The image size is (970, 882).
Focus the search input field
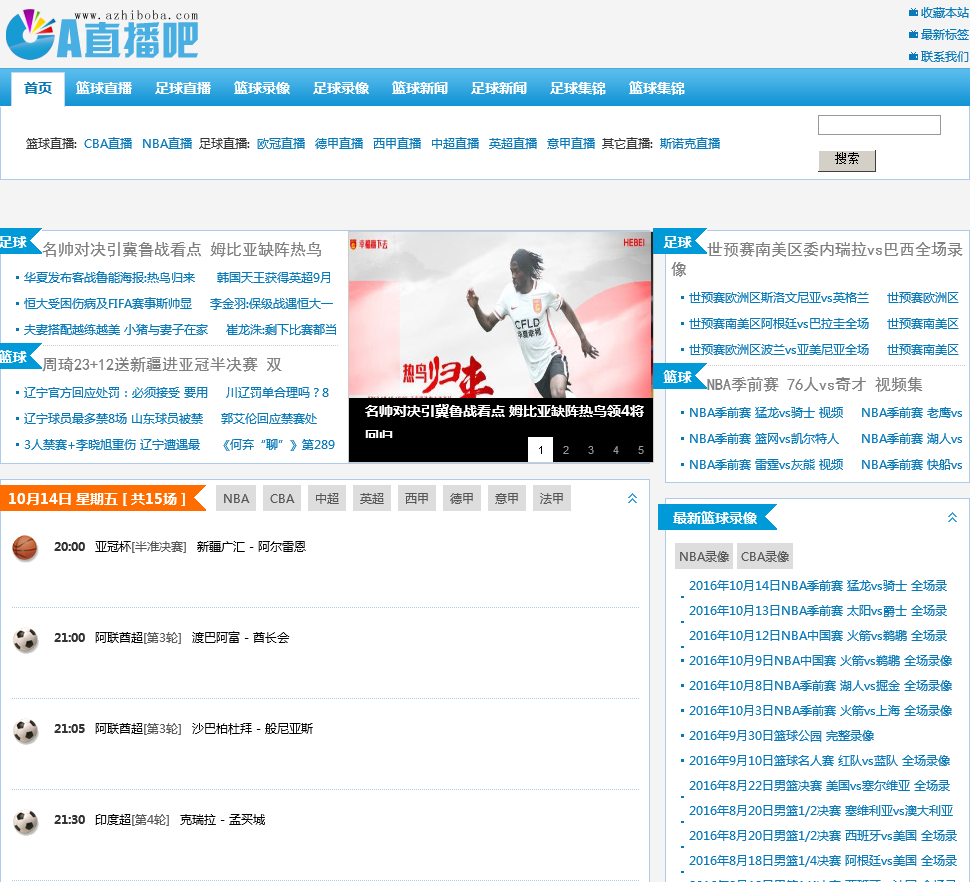(879, 125)
